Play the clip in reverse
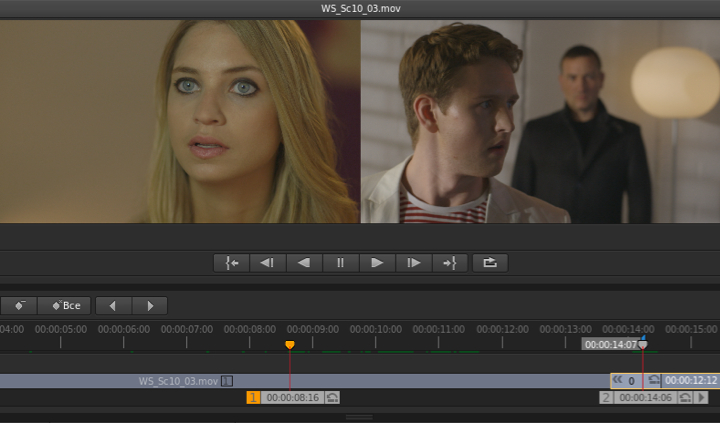The image size is (720, 423). click(x=304, y=263)
